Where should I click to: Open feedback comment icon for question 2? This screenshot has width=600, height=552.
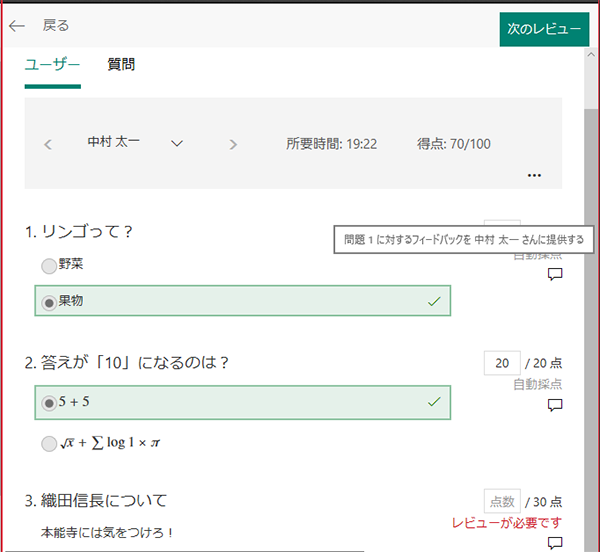point(555,405)
